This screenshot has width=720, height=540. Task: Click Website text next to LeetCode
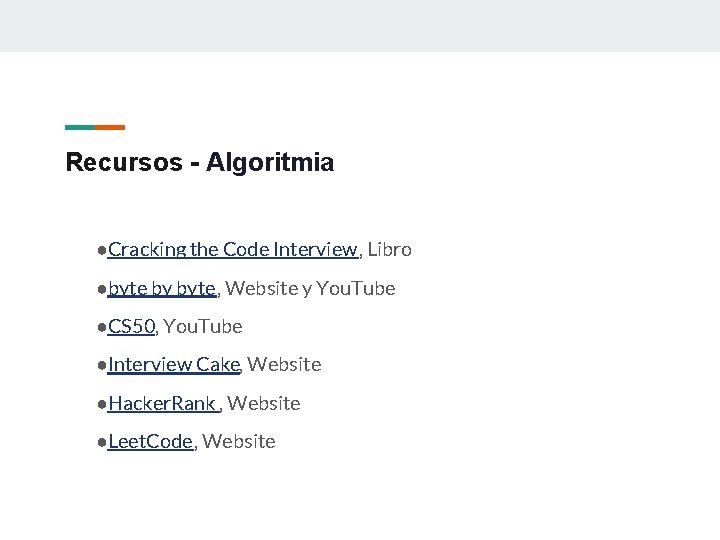pyautogui.click(x=239, y=441)
